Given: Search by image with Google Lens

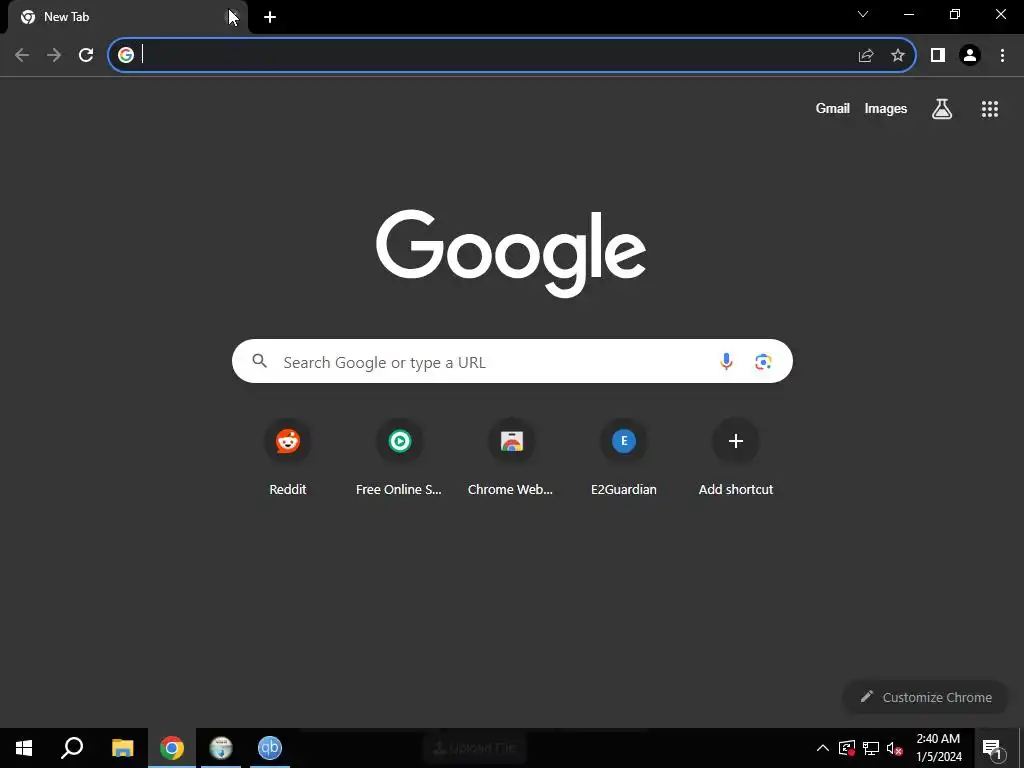Looking at the screenshot, I should click(763, 361).
